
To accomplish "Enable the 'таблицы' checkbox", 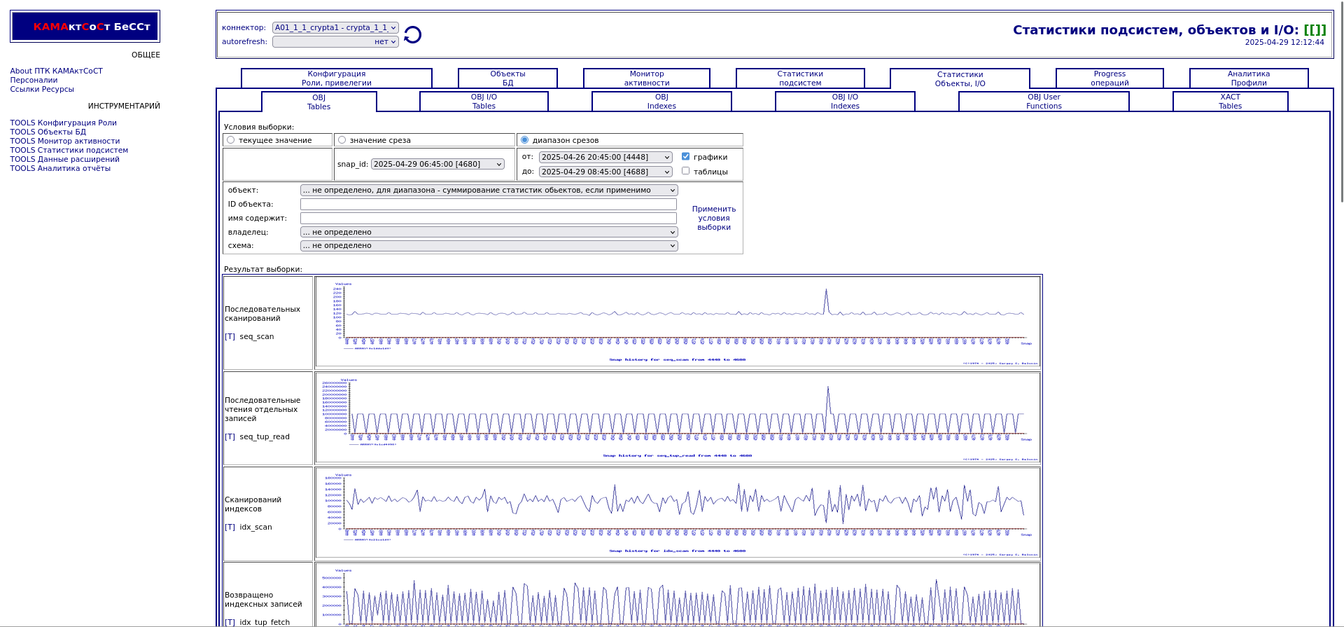I will coord(686,171).
